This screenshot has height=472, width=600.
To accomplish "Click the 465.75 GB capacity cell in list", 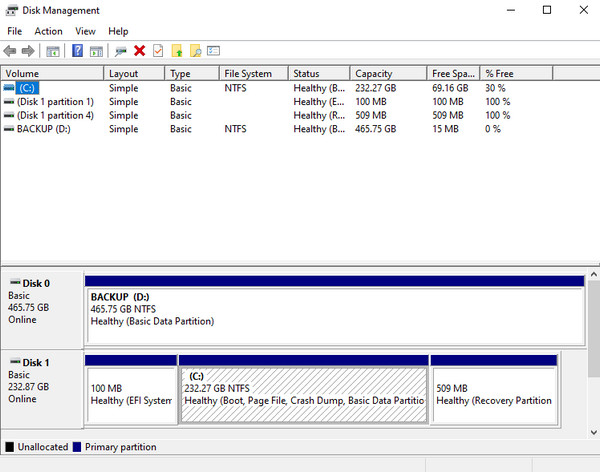I will click(375, 129).
